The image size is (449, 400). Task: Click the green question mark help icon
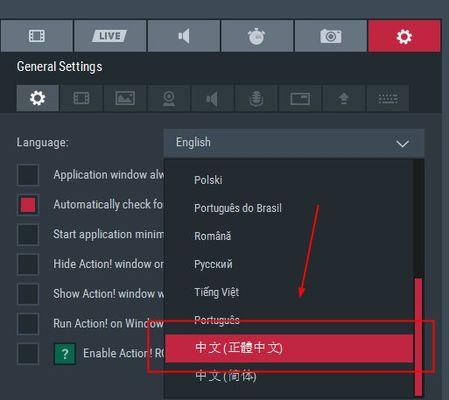[x=65, y=354]
